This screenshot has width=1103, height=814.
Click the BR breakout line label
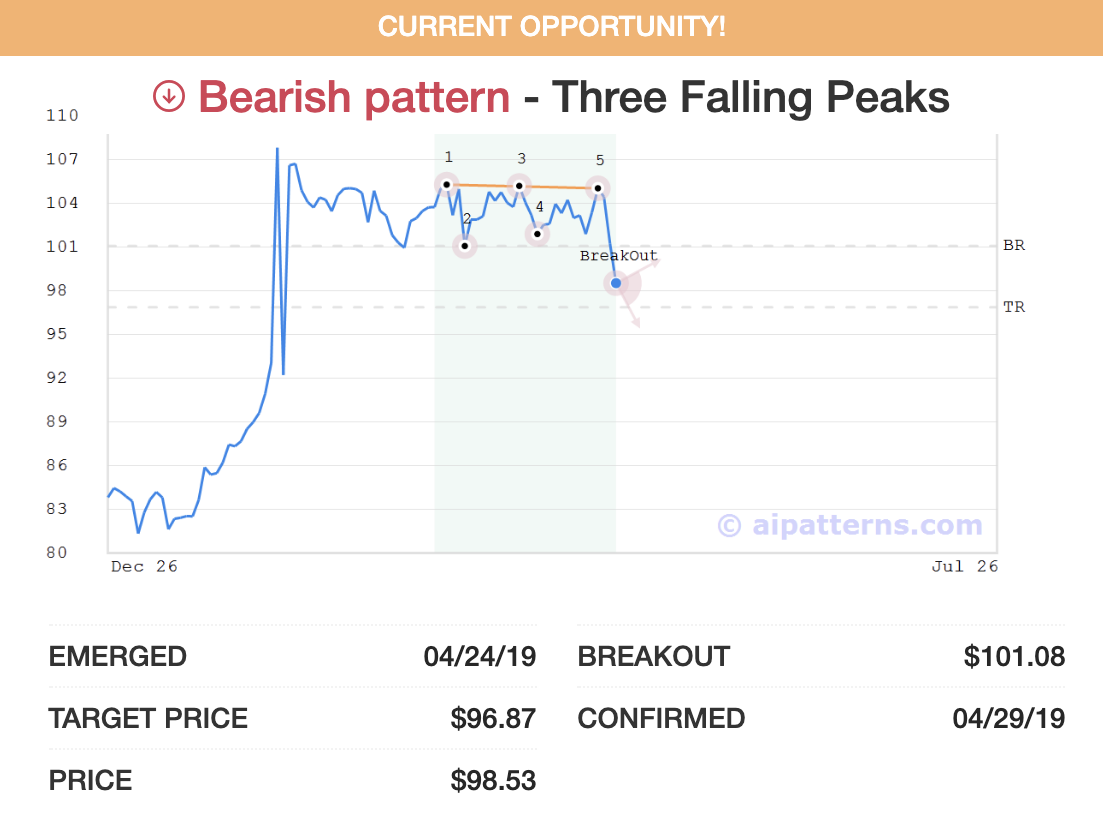[x=1013, y=245]
